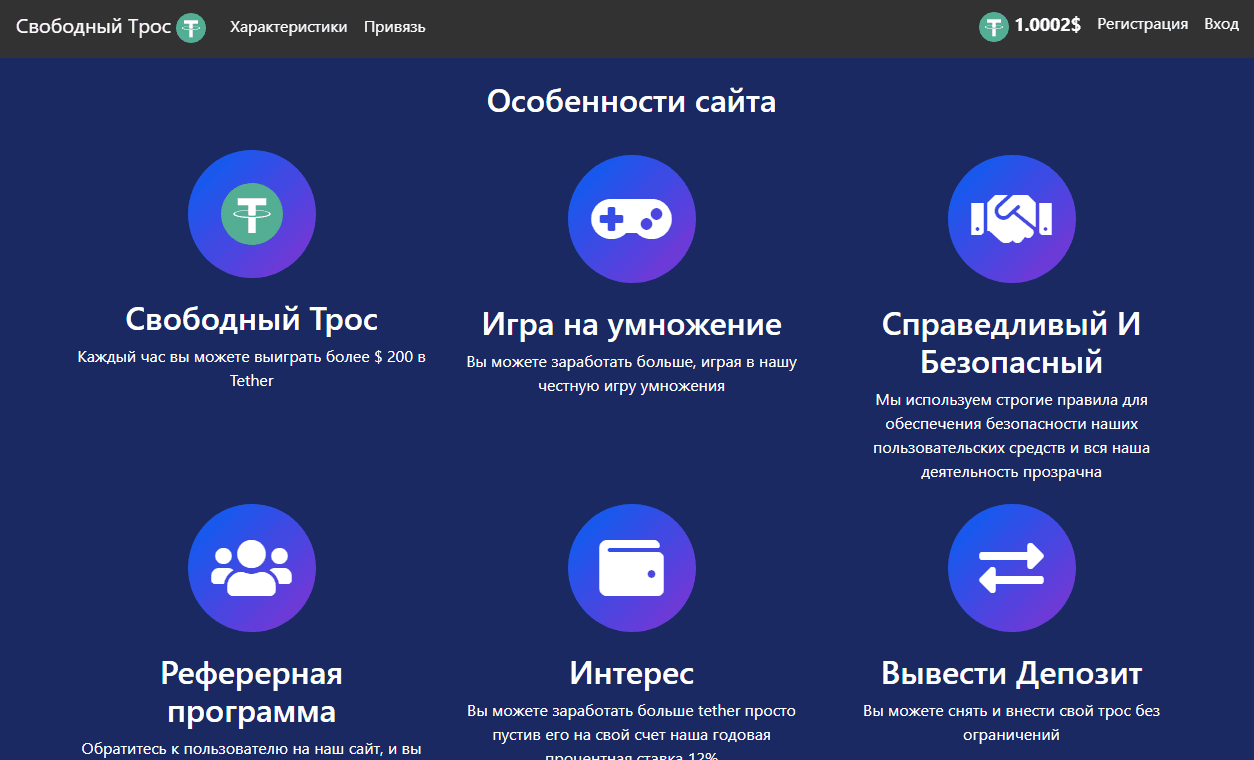Click the handshake icon
This screenshot has width=1254, height=760.
tap(1011, 218)
